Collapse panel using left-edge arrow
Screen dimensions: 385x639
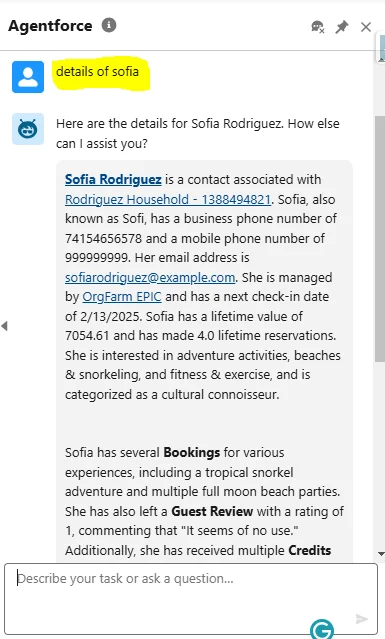coord(4,326)
